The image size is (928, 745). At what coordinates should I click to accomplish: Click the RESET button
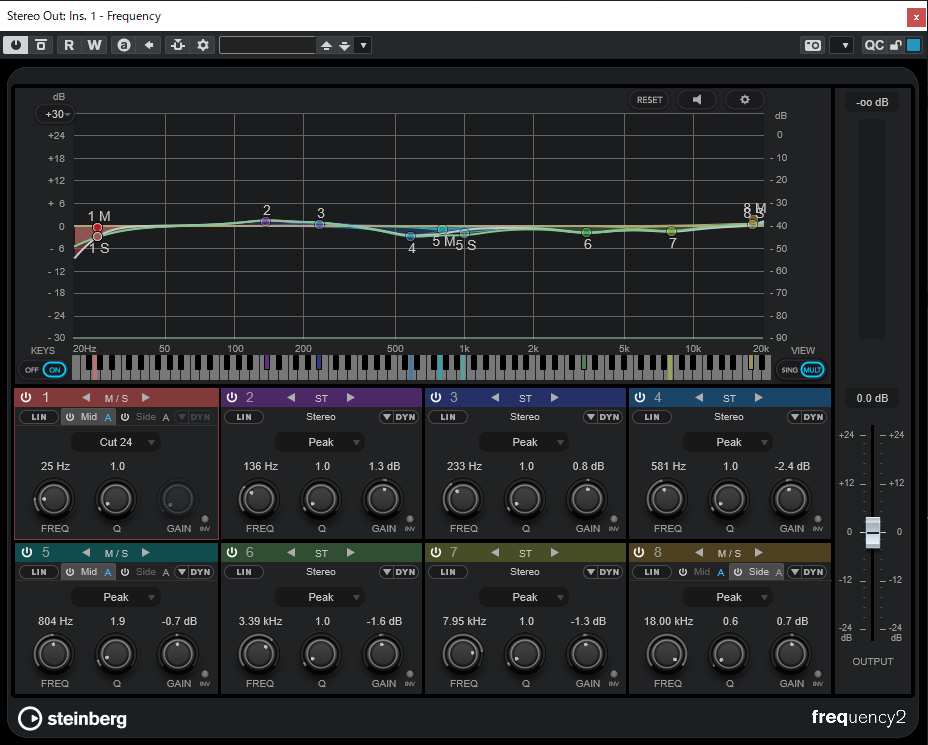(649, 99)
